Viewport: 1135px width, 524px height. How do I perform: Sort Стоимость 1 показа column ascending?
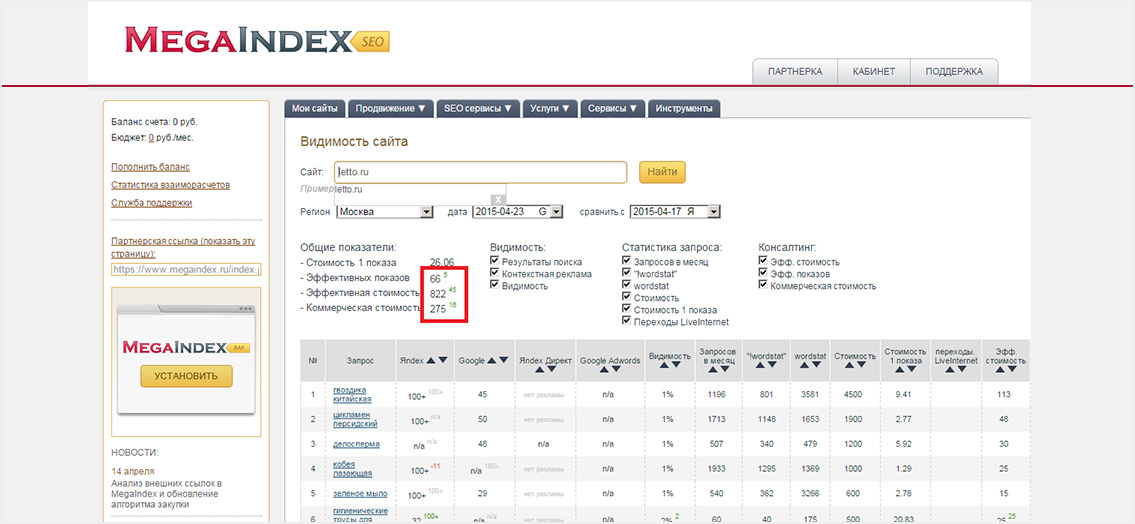[x=898, y=369]
